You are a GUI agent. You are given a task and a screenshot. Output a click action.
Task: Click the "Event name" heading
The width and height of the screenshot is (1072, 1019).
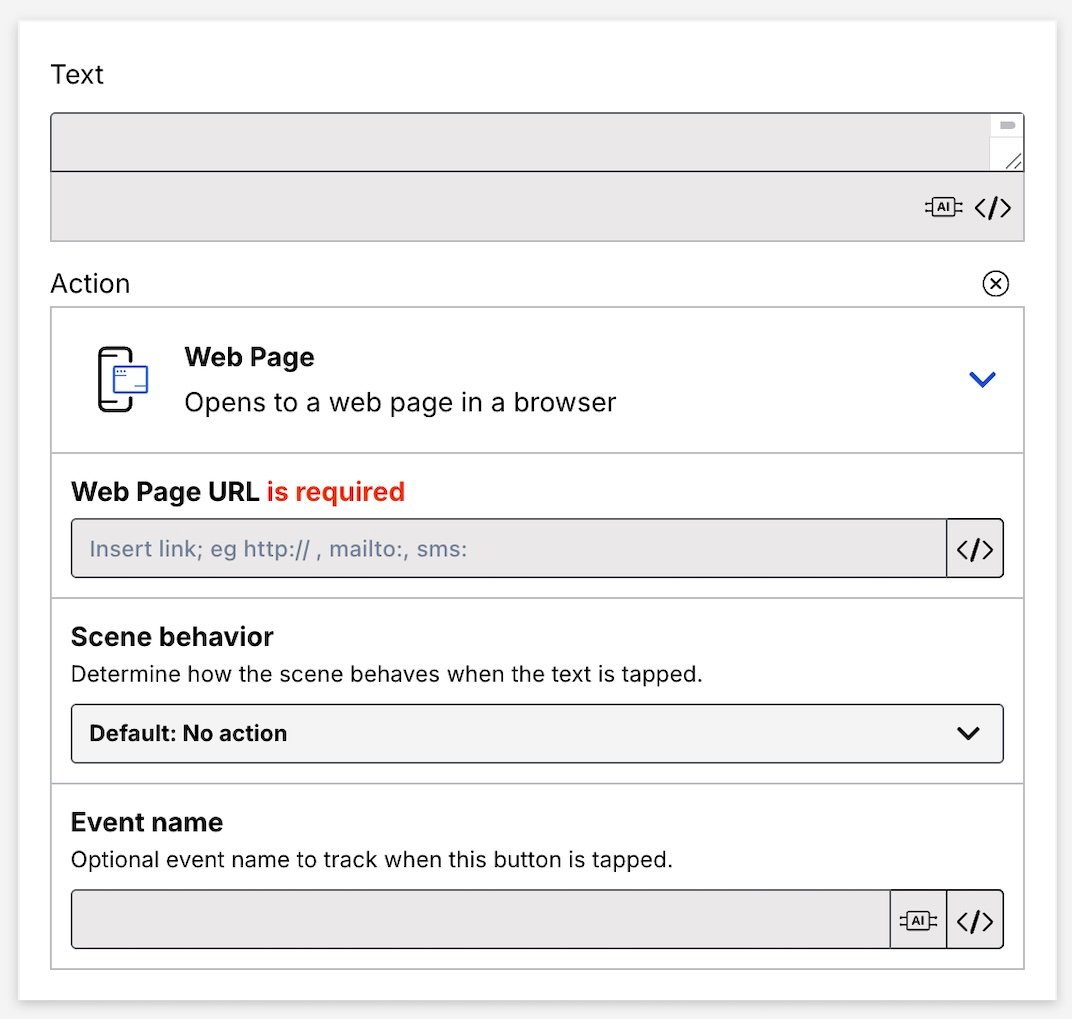point(147,822)
